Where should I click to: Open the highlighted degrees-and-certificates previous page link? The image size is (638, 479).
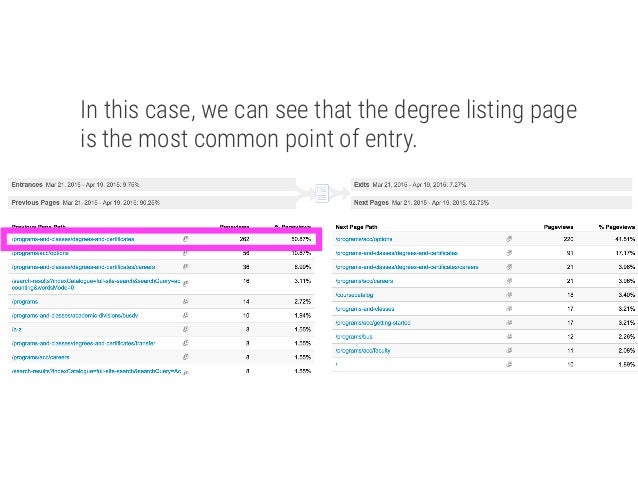click(x=73, y=239)
